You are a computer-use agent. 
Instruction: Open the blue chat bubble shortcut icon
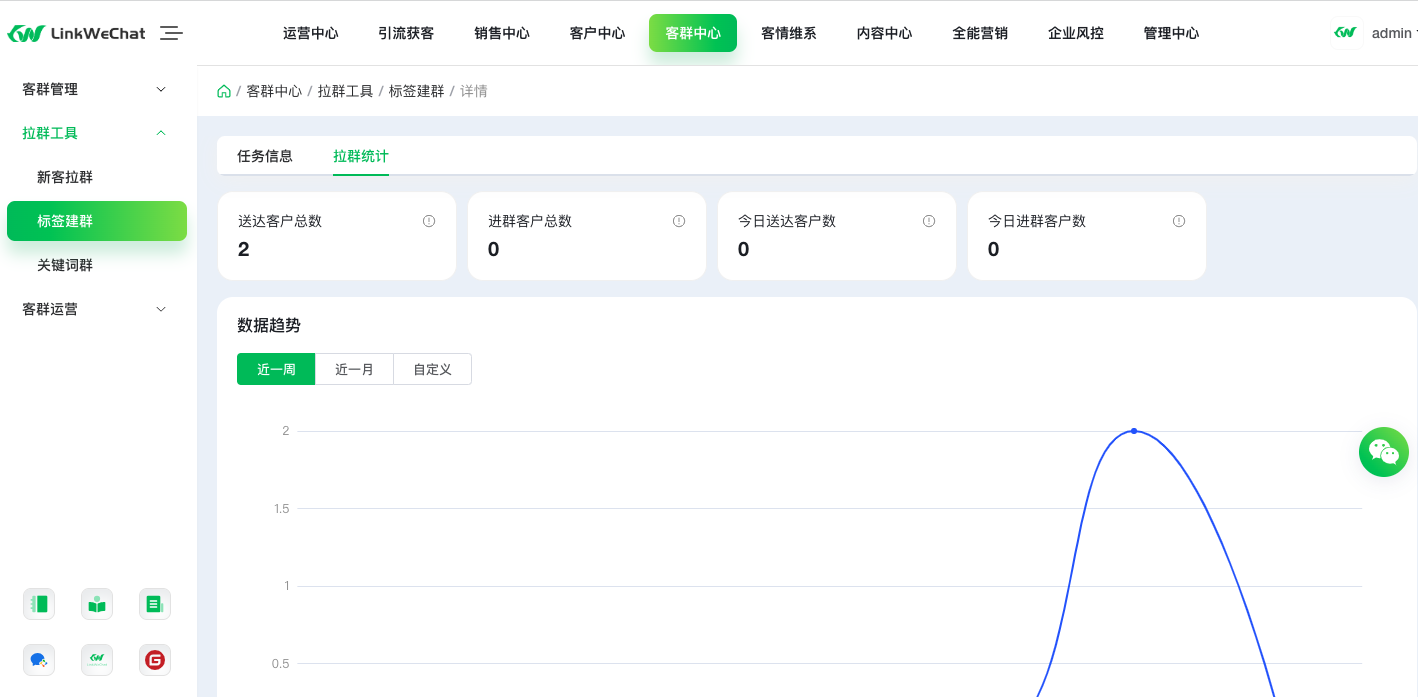click(39, 660)
